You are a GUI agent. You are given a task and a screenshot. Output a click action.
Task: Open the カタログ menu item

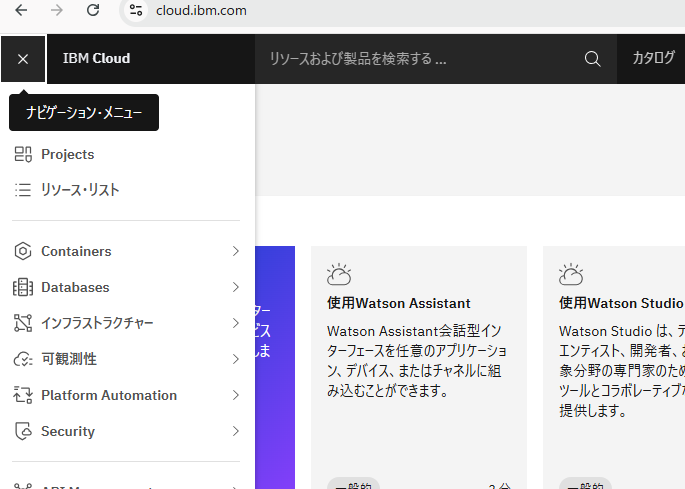[x=653, y=59]
